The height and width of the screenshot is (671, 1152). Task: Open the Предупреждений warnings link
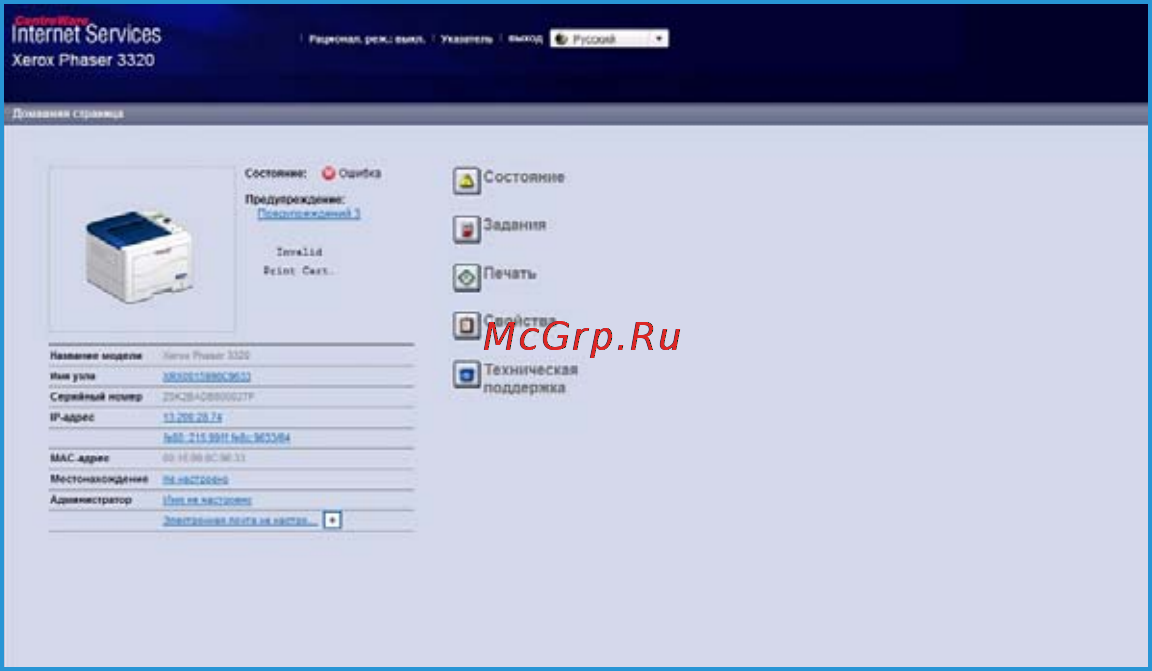tap(309, 214)
